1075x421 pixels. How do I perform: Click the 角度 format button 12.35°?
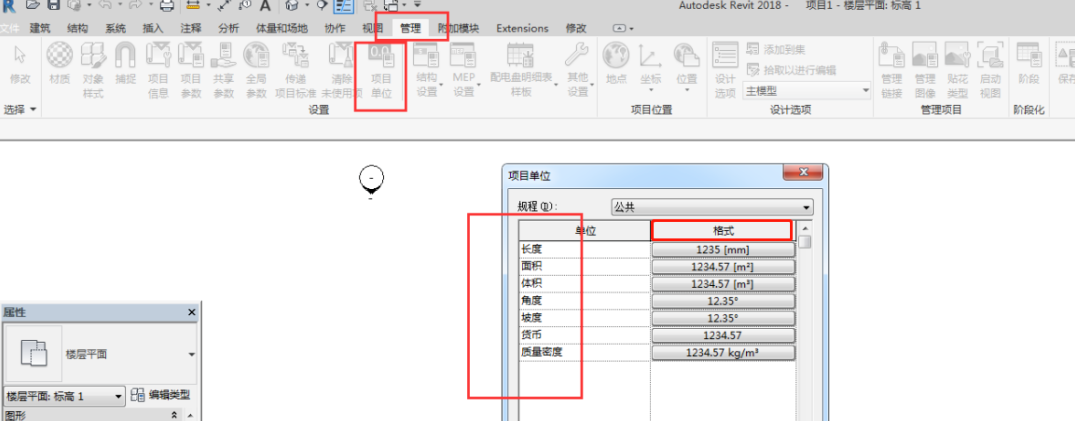coord(723,301)
